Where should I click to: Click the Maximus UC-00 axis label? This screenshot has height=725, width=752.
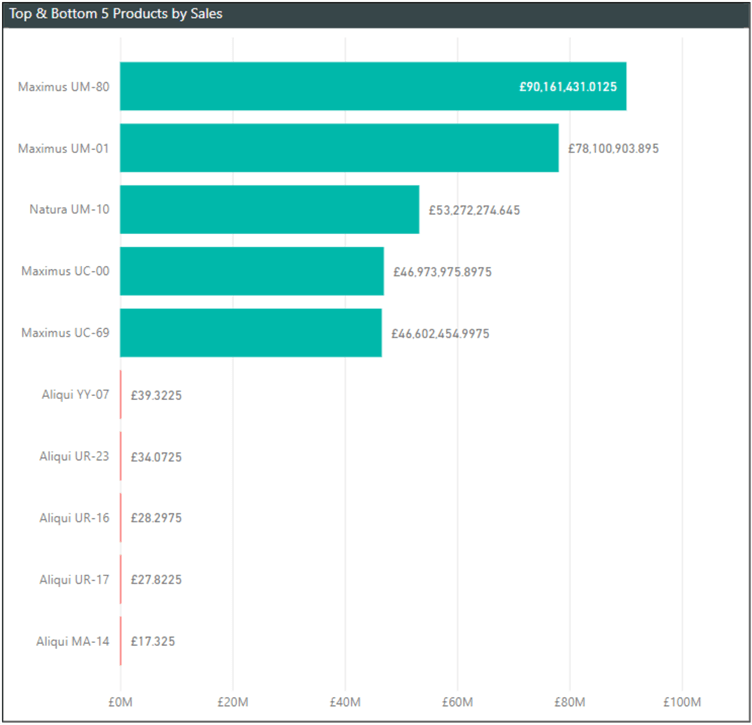(x=65, y=271)
